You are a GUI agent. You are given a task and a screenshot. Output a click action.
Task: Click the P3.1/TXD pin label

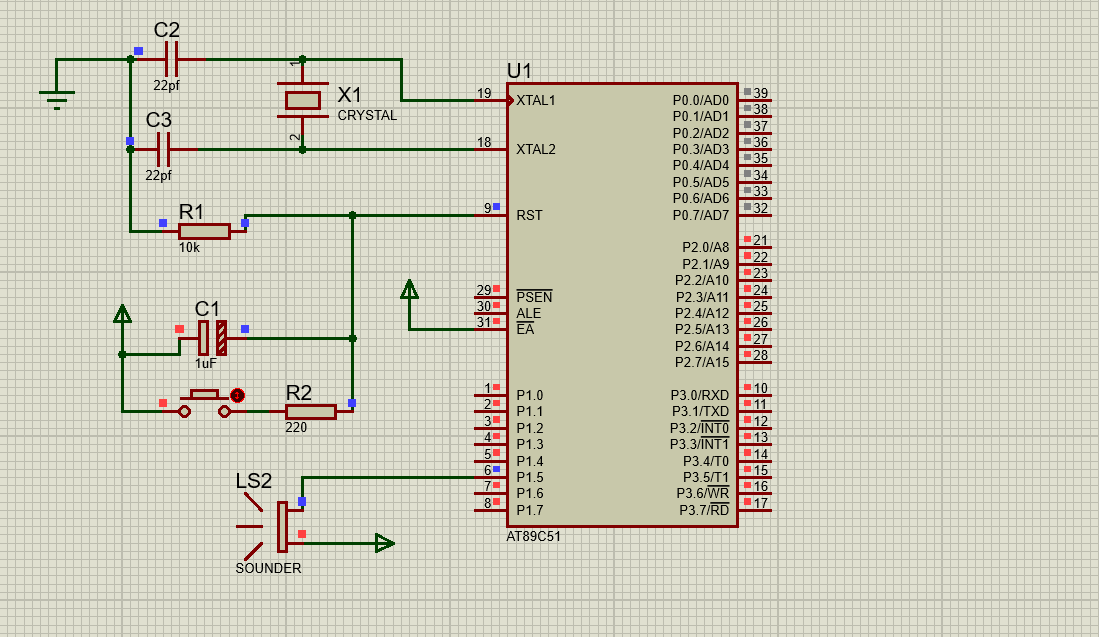[x=700, y=411]
